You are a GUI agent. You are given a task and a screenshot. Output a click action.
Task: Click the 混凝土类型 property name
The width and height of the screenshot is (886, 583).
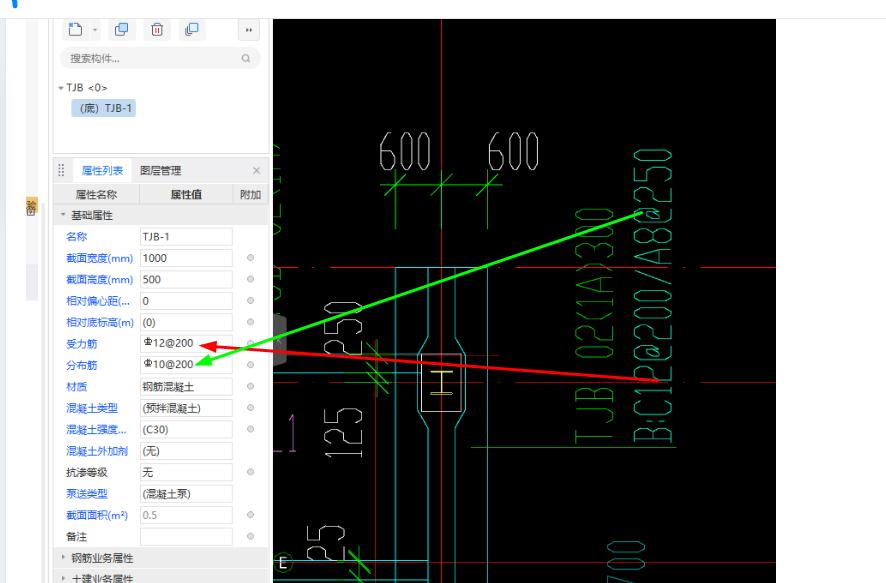(92, 408)
